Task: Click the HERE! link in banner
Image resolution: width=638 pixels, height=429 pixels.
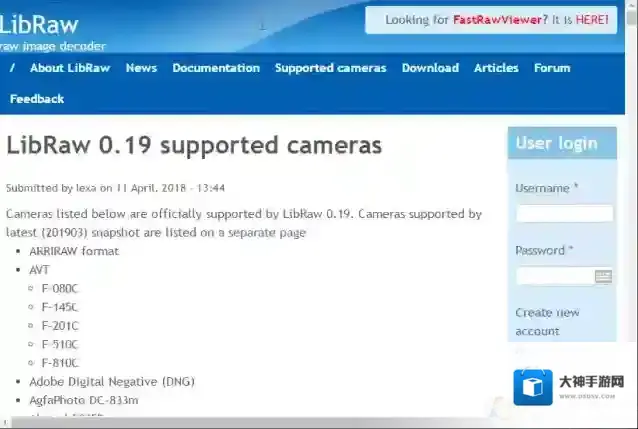Action: click(x=592, y=20)
